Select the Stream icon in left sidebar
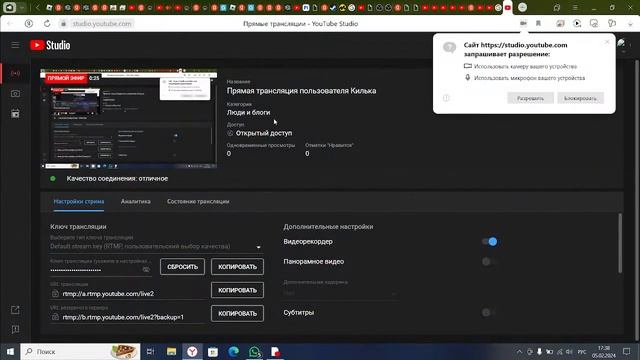 [16, 73]
